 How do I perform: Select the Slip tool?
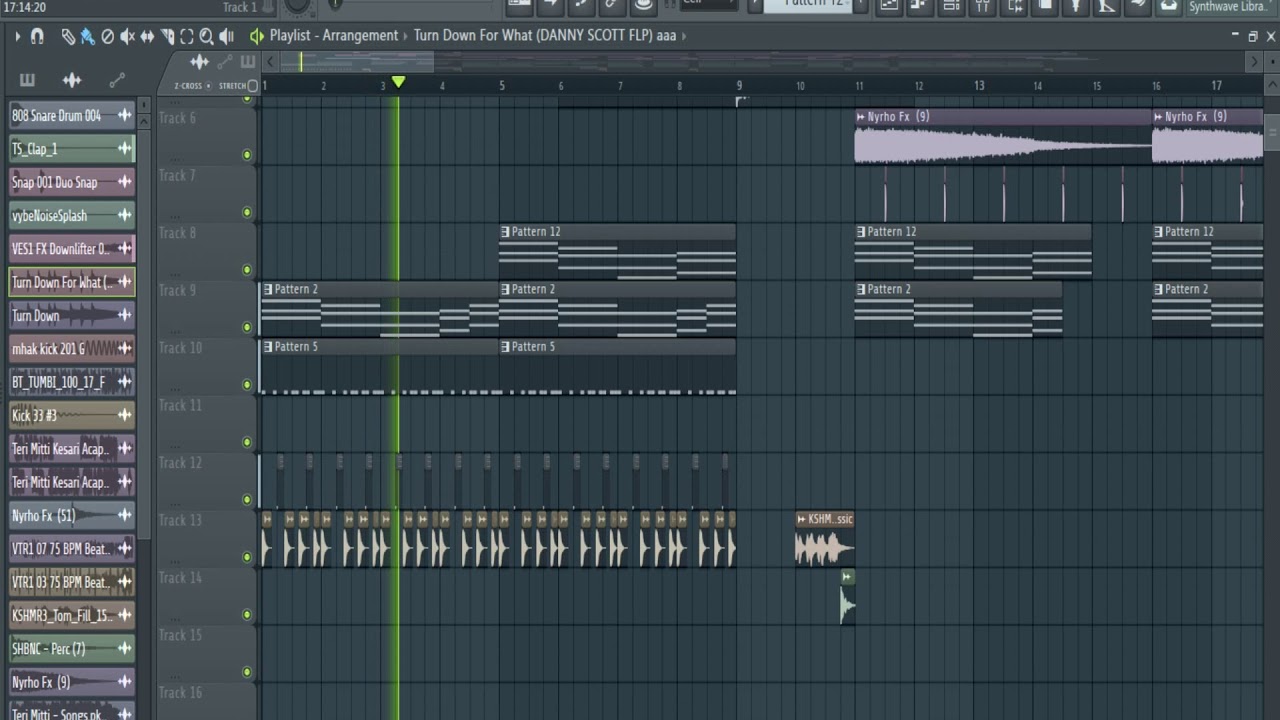(x=148, y=36)
